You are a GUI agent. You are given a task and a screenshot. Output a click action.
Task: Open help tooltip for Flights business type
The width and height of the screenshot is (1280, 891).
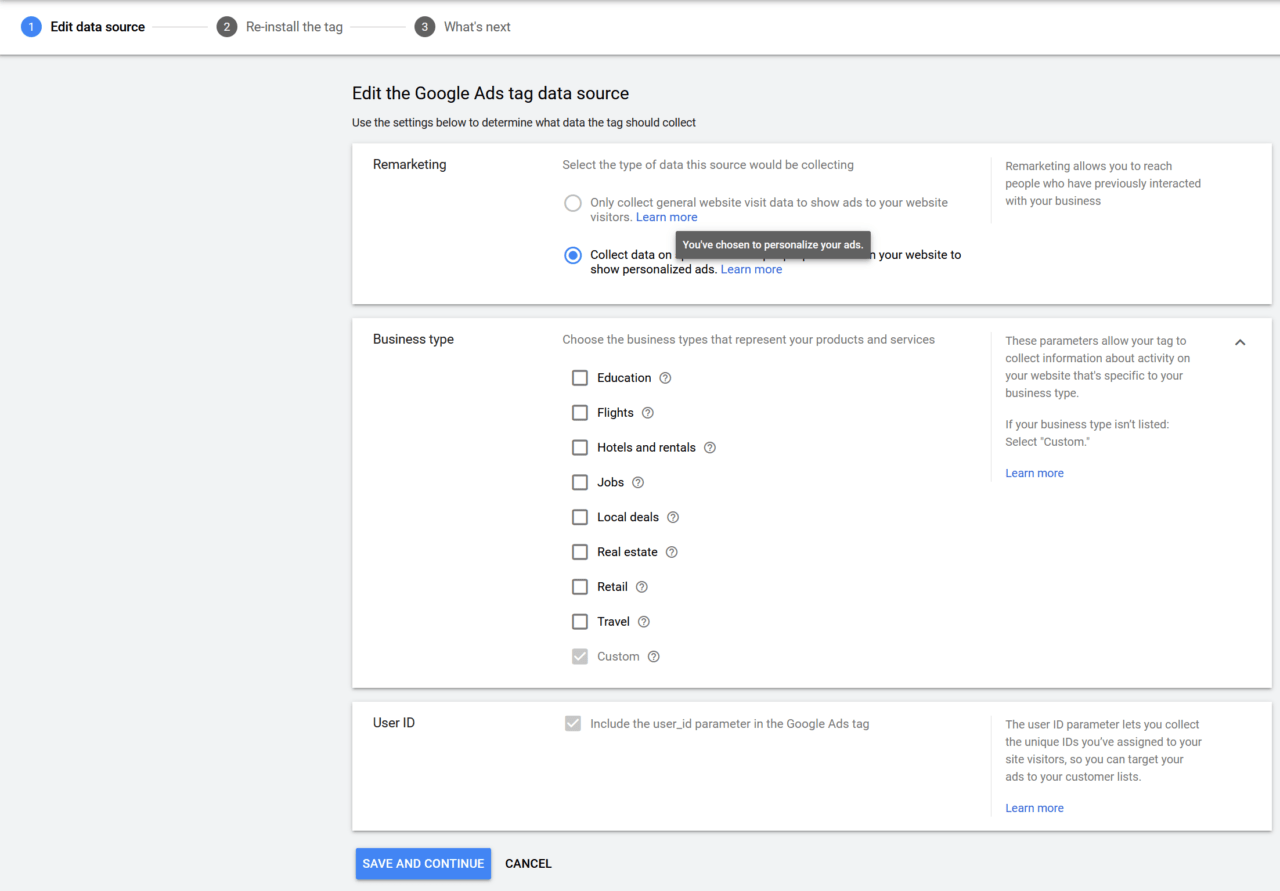tap(647, 412)
